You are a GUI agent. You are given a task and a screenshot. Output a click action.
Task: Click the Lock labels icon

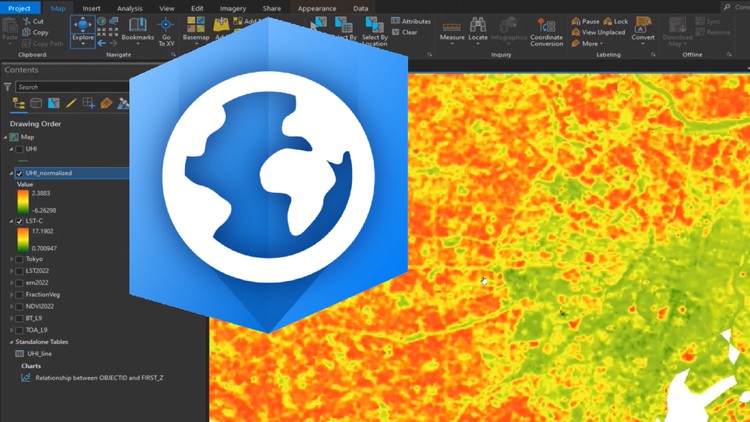607,22
